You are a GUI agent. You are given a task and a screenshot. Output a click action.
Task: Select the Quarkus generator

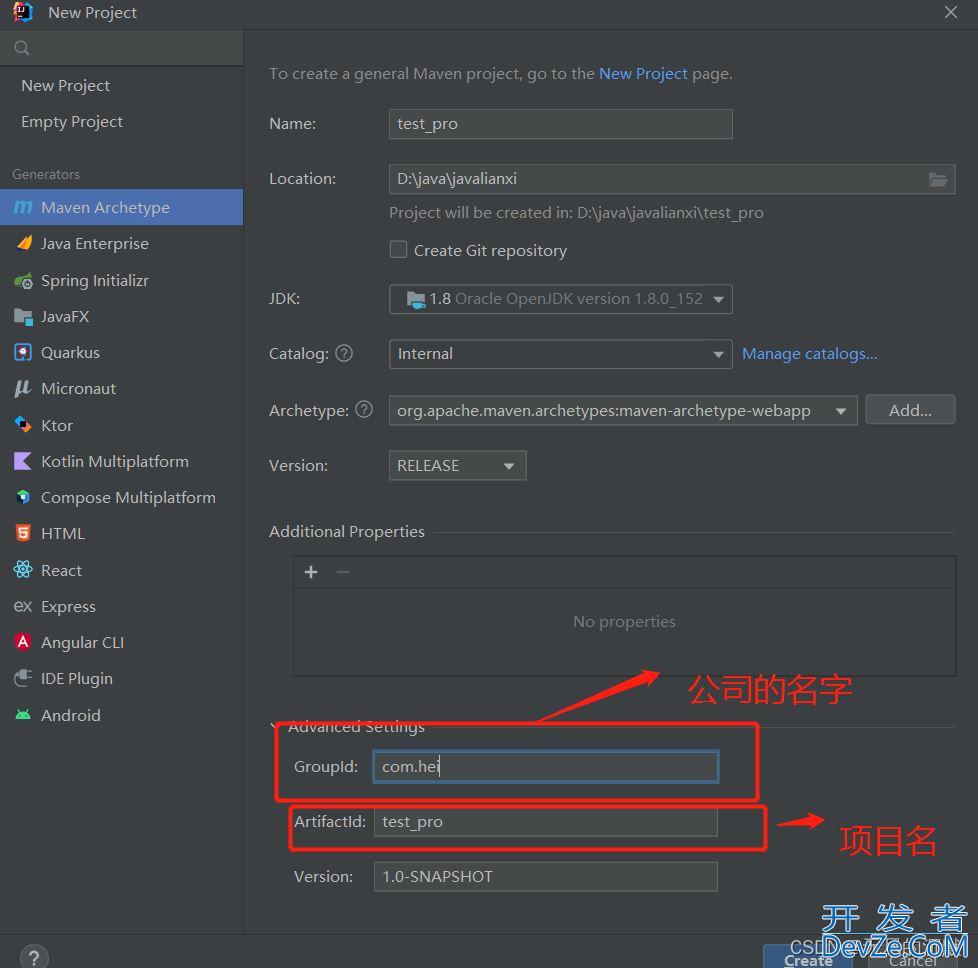(x=122, y=352)
